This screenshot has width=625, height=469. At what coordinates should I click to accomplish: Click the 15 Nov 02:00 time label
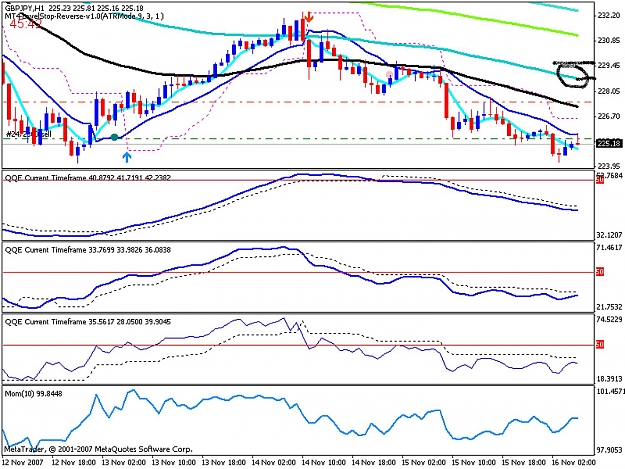pyautogui.click(x=424, y=463)
